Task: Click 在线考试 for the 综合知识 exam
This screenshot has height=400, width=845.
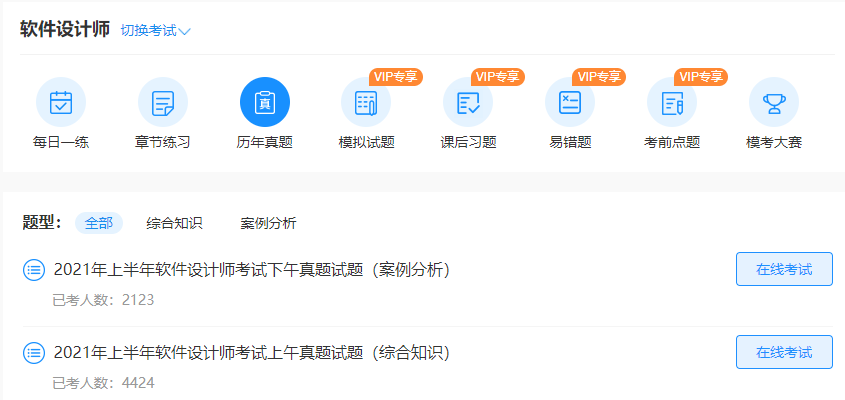Action: click(784, 352)
